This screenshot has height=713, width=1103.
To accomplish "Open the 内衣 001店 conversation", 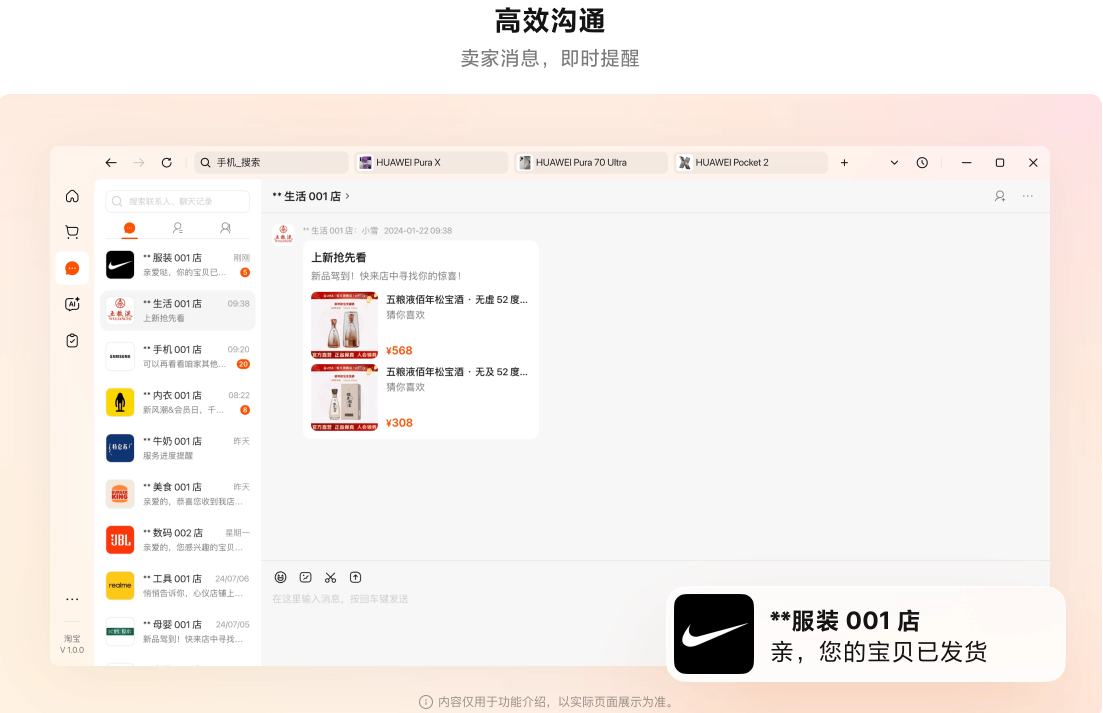I will (178, 402).
